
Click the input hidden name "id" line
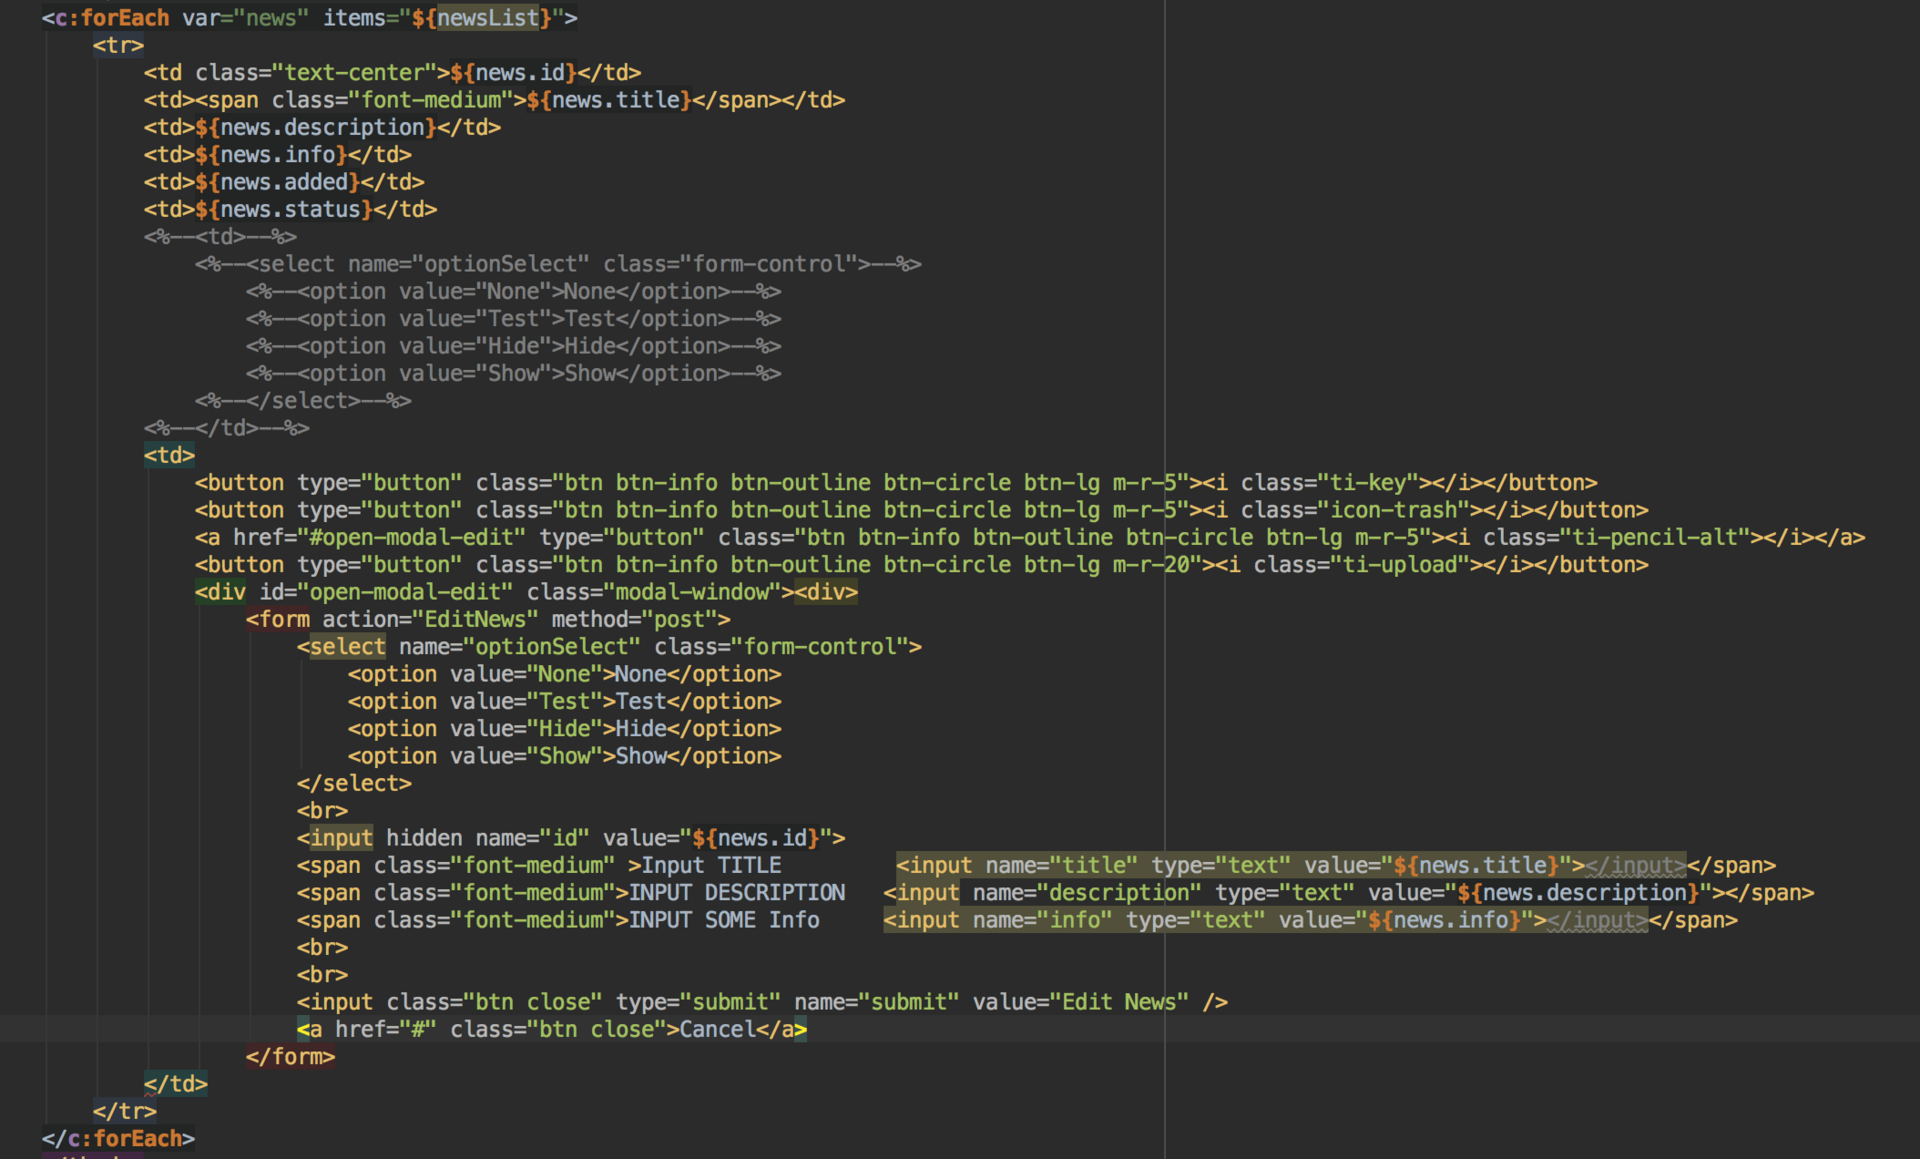click(571, 838)
